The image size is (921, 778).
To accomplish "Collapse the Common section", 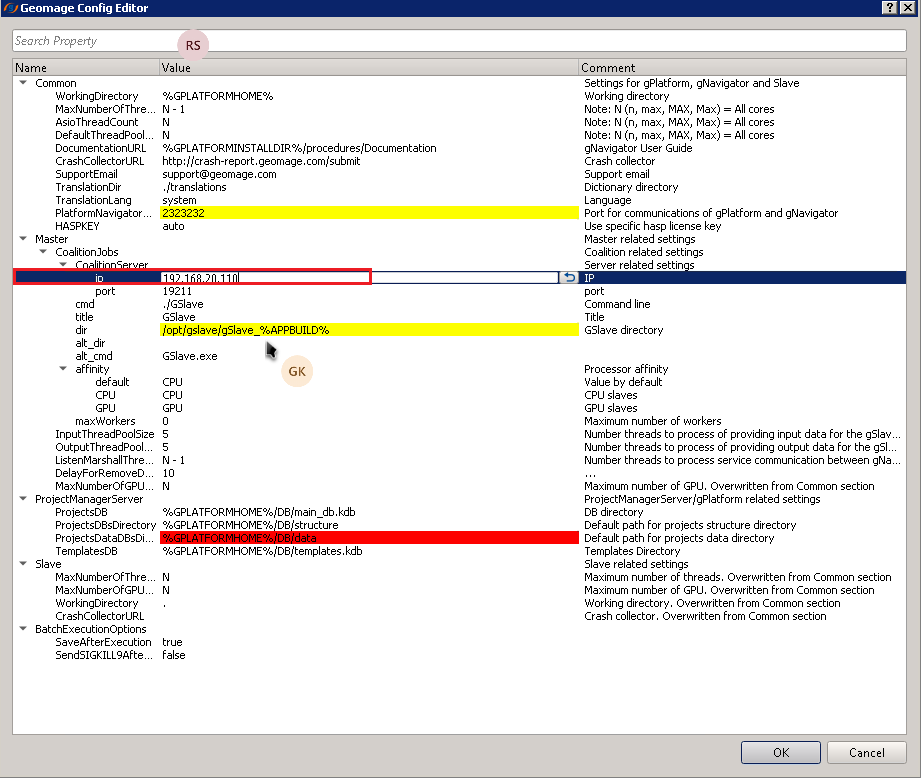I will [x=23, y=83].
